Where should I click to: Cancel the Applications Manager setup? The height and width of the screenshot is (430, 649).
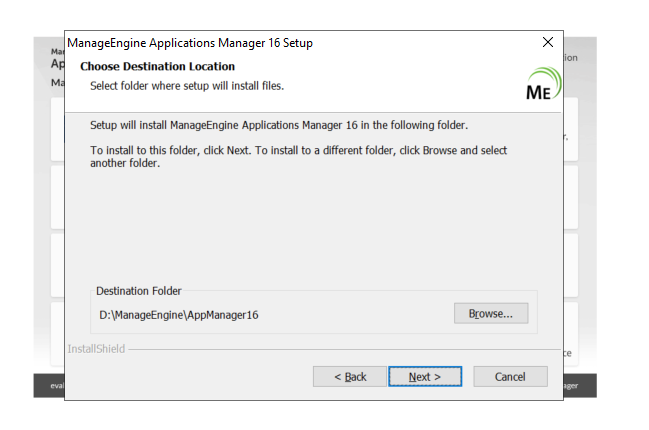(x=510, y=377)
